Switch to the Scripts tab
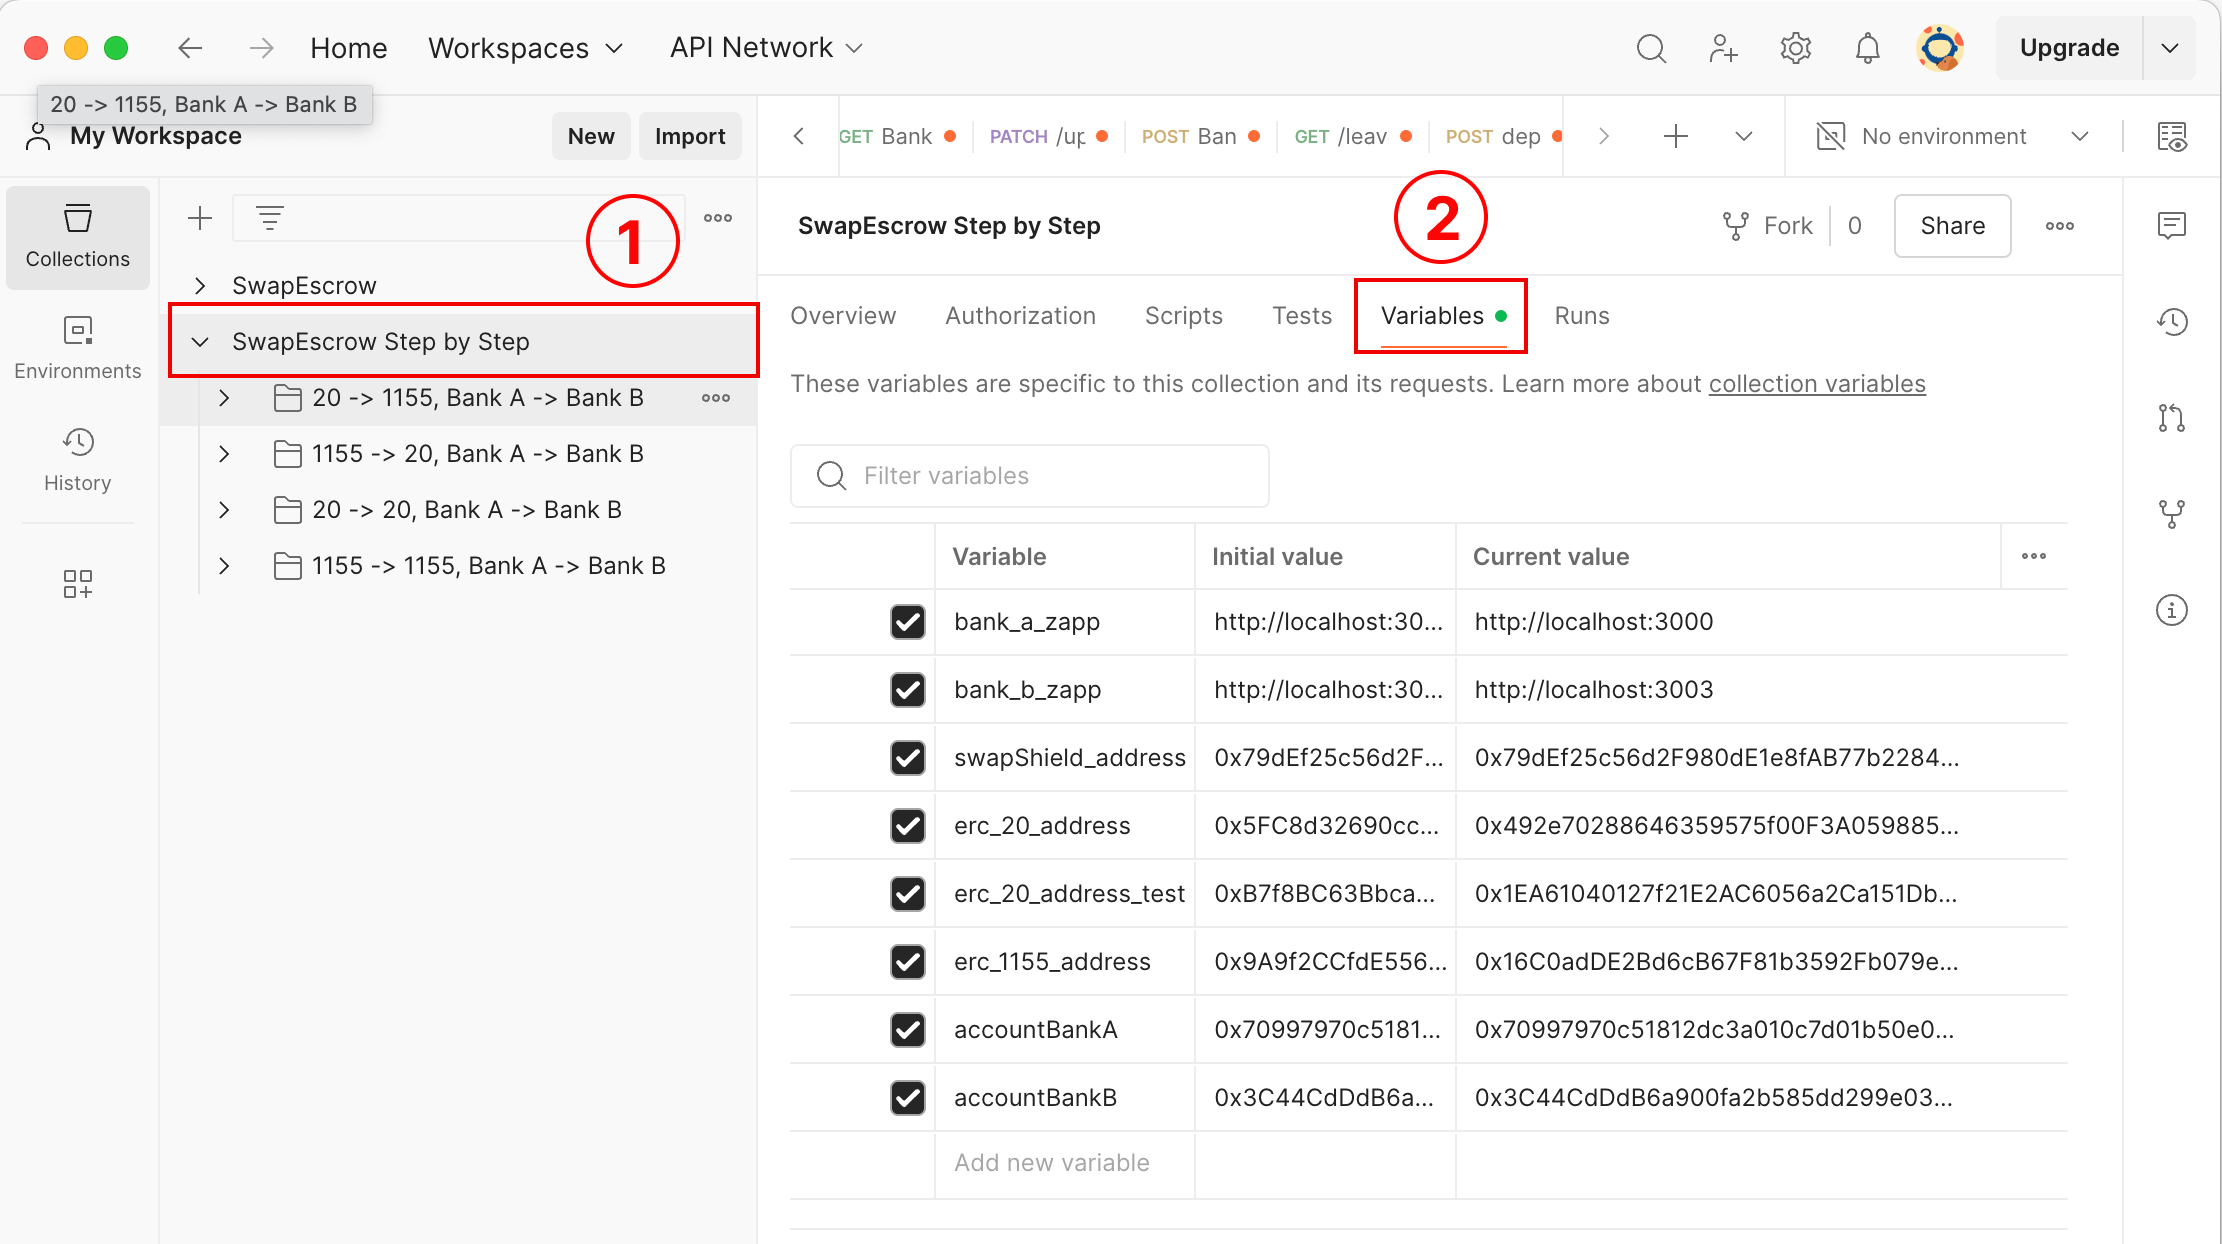Screen dimensions: 2222x1244 coord(1184,316)
